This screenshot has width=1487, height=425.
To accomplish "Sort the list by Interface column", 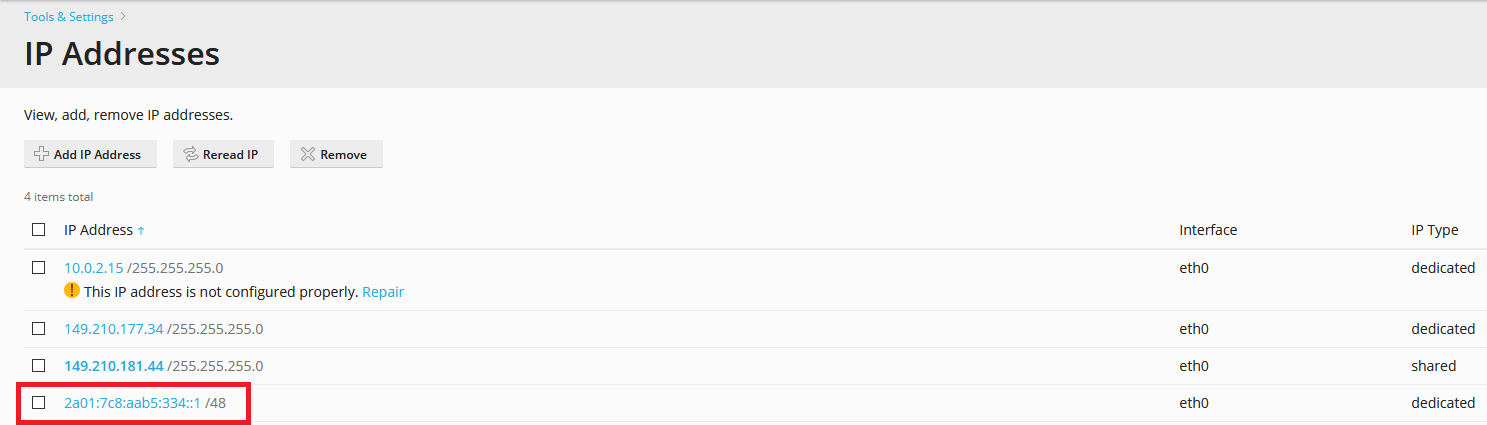I will click(1208, 230).
